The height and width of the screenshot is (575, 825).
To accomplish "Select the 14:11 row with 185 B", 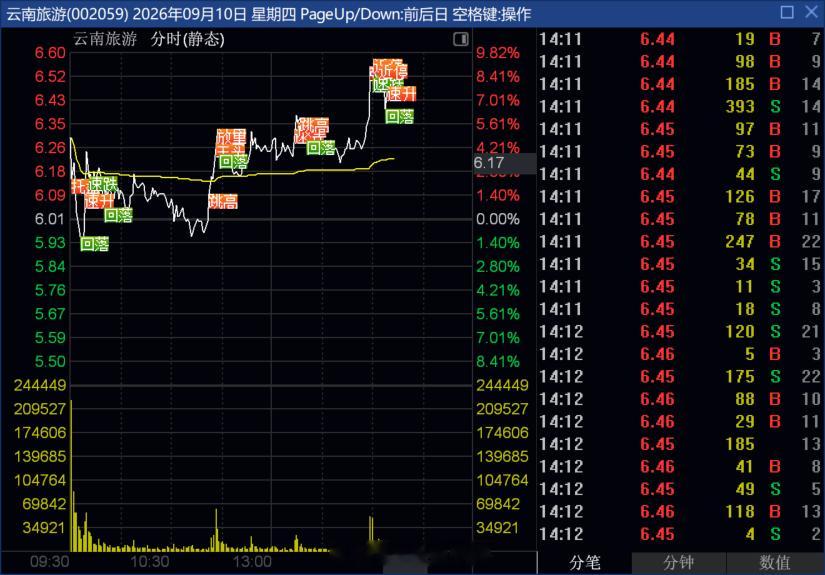I will [x=680, y=84].
